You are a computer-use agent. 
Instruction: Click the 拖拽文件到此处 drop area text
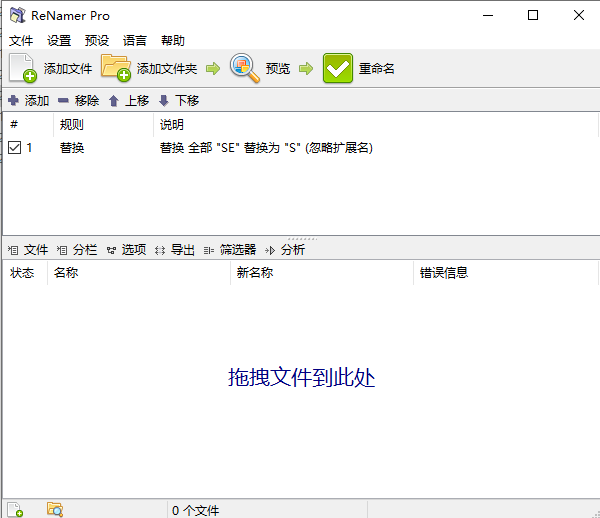[302, 378]
